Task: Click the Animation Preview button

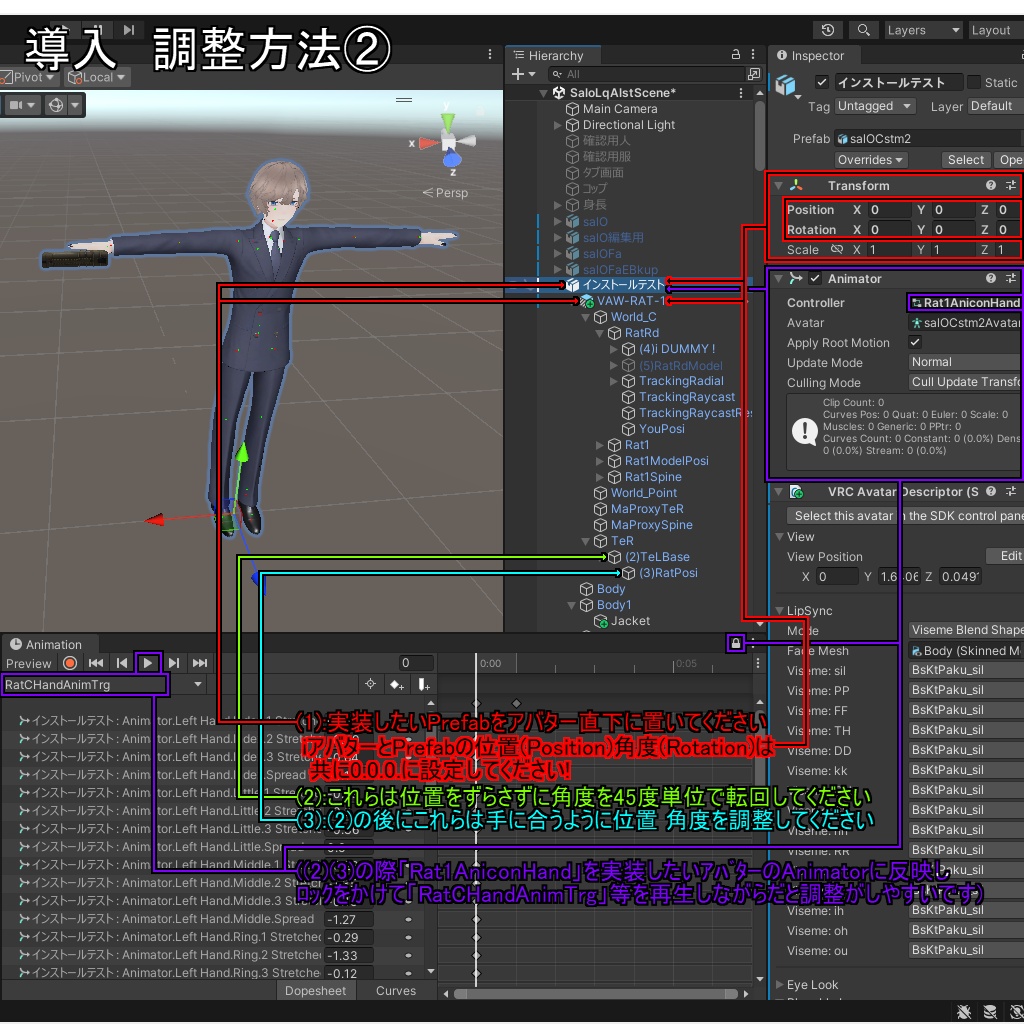Action: pos(28,664)
